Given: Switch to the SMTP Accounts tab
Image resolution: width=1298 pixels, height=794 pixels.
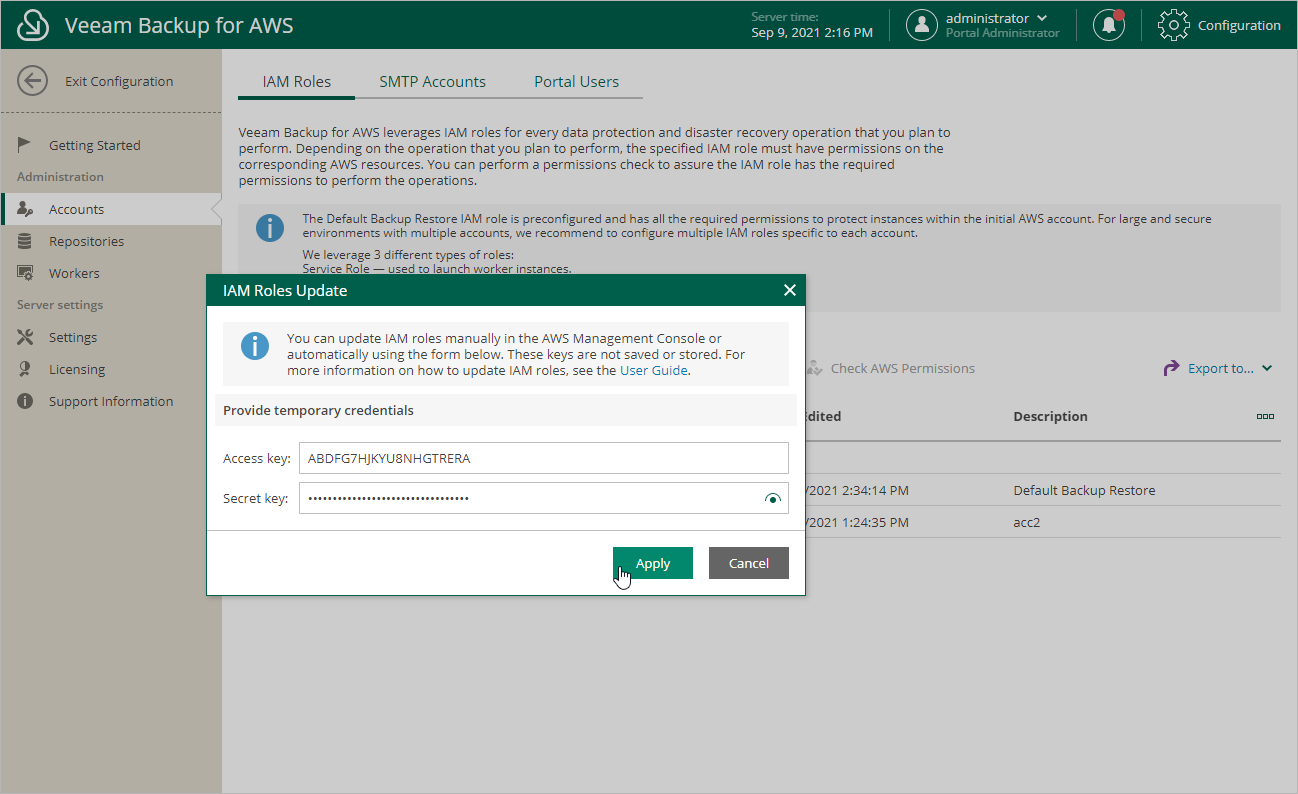Looking at the screenshot, I should pyautogui.click(x=433, y=81).
